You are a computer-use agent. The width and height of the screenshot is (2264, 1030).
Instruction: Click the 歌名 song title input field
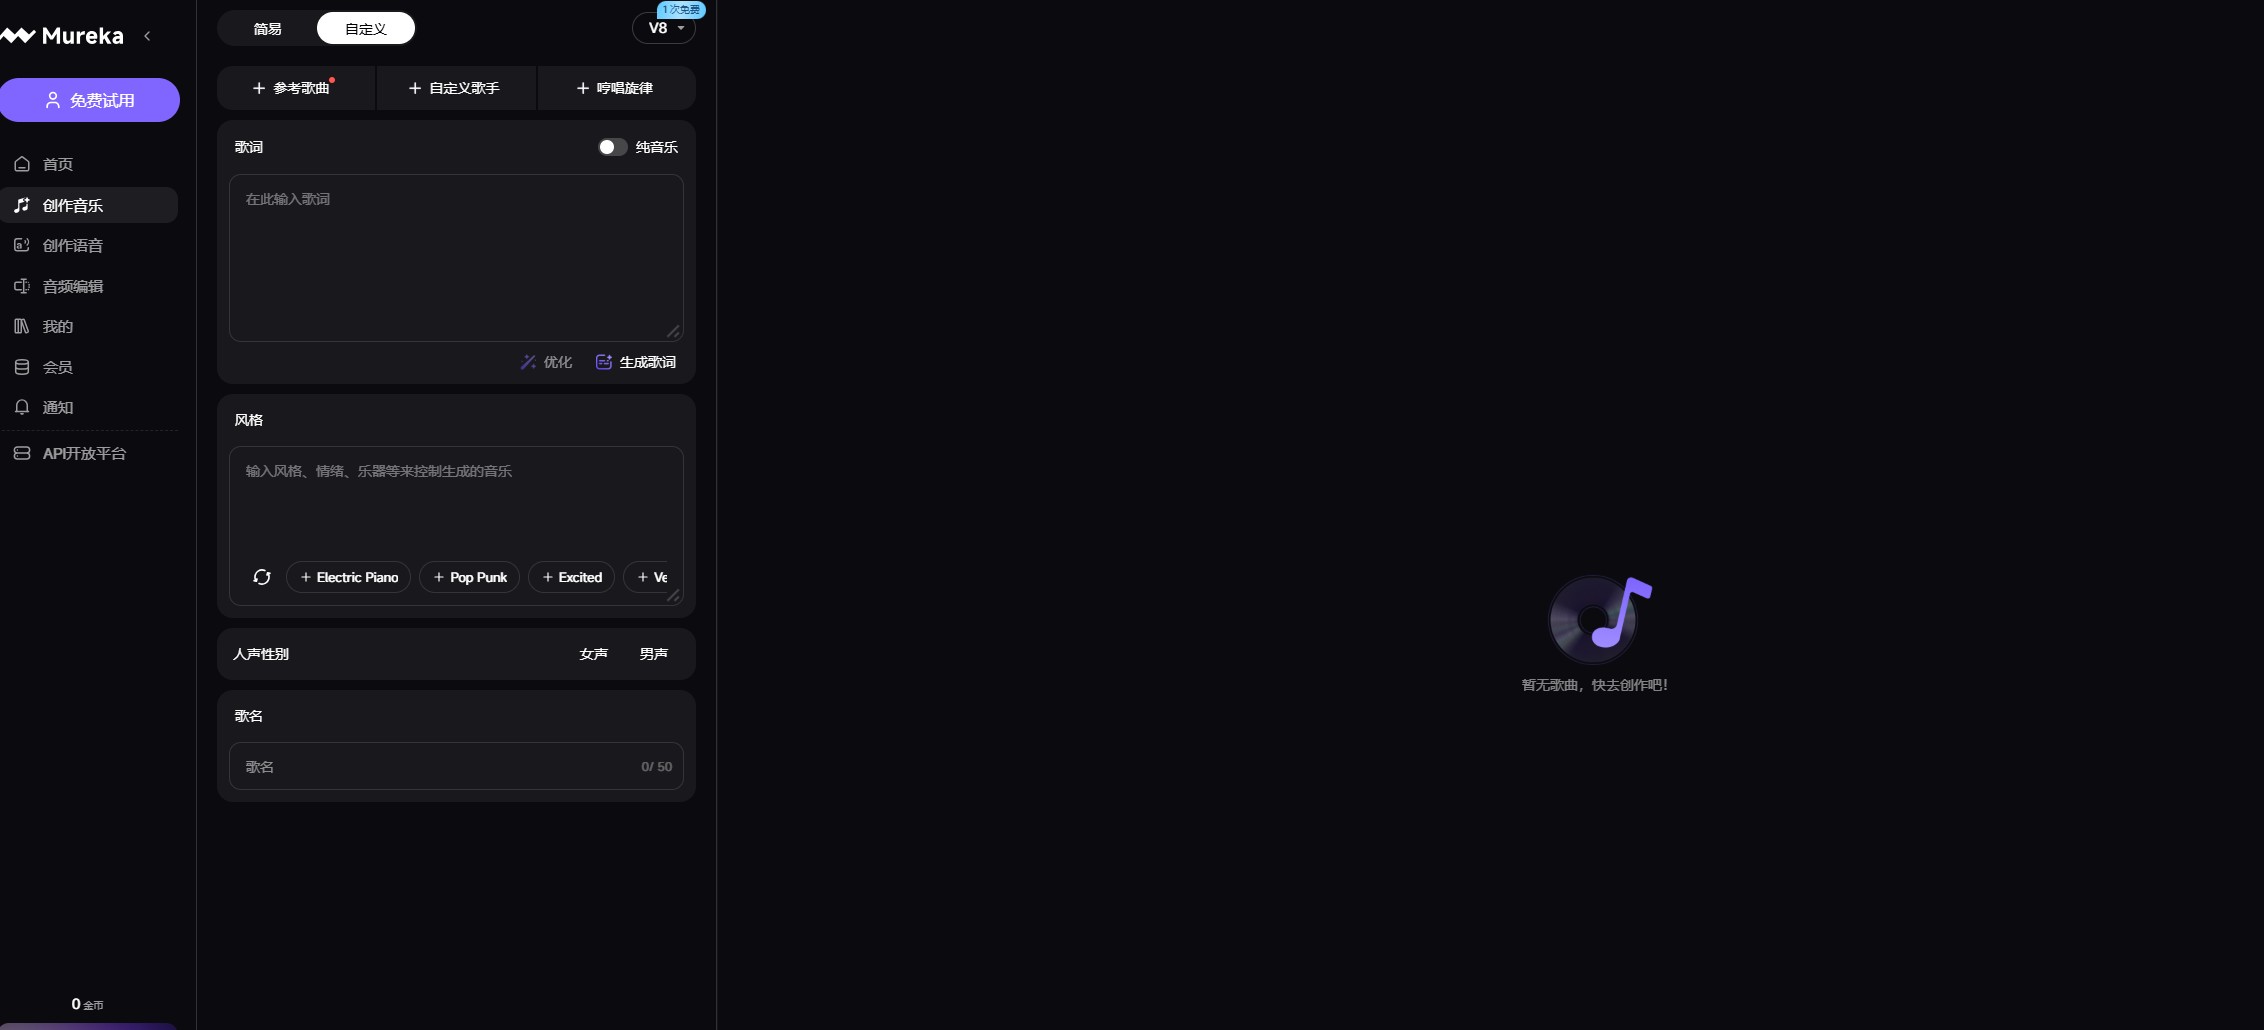coord(456,766)
